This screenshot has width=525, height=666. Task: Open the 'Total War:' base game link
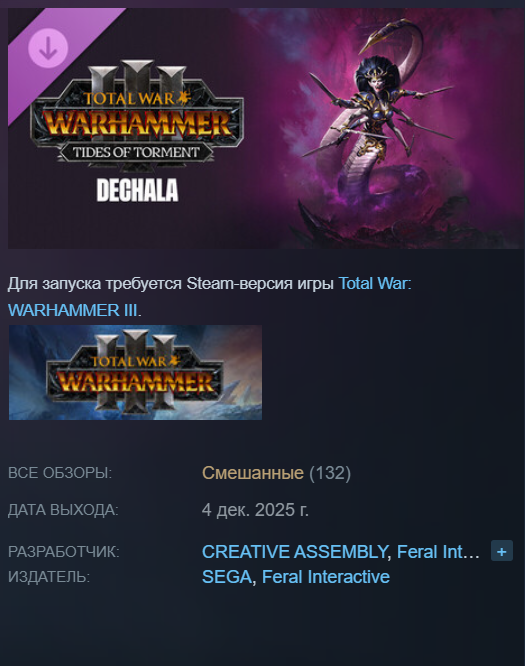[x=375, y=283]
